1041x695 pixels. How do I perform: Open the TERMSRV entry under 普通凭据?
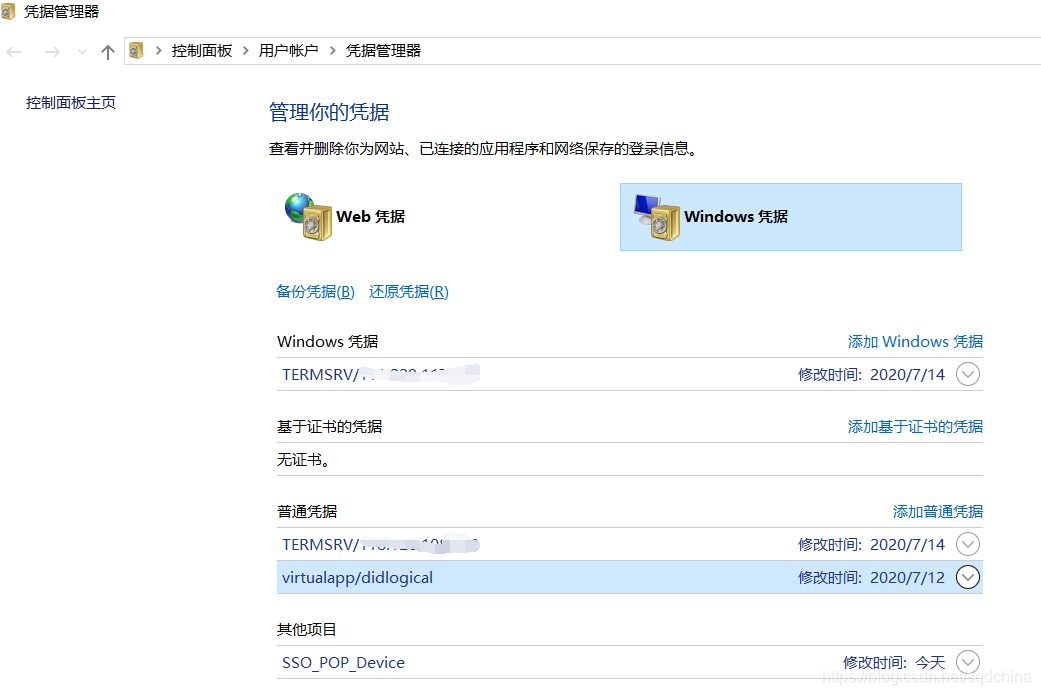click(x=629, y=544)
